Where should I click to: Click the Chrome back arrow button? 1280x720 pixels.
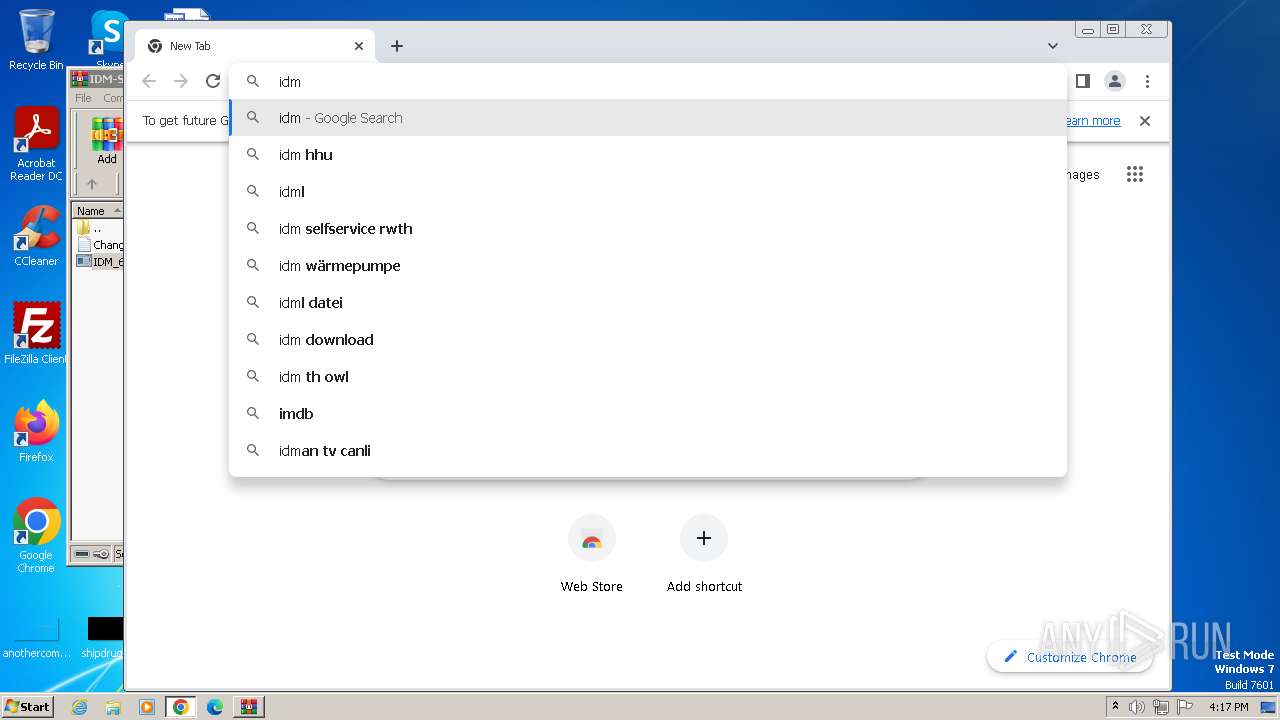[149, 81]
